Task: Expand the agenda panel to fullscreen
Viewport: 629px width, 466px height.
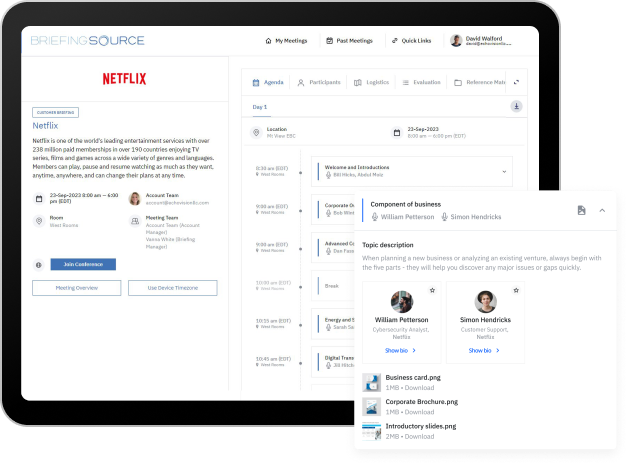Action: click(x=516, y=82)
